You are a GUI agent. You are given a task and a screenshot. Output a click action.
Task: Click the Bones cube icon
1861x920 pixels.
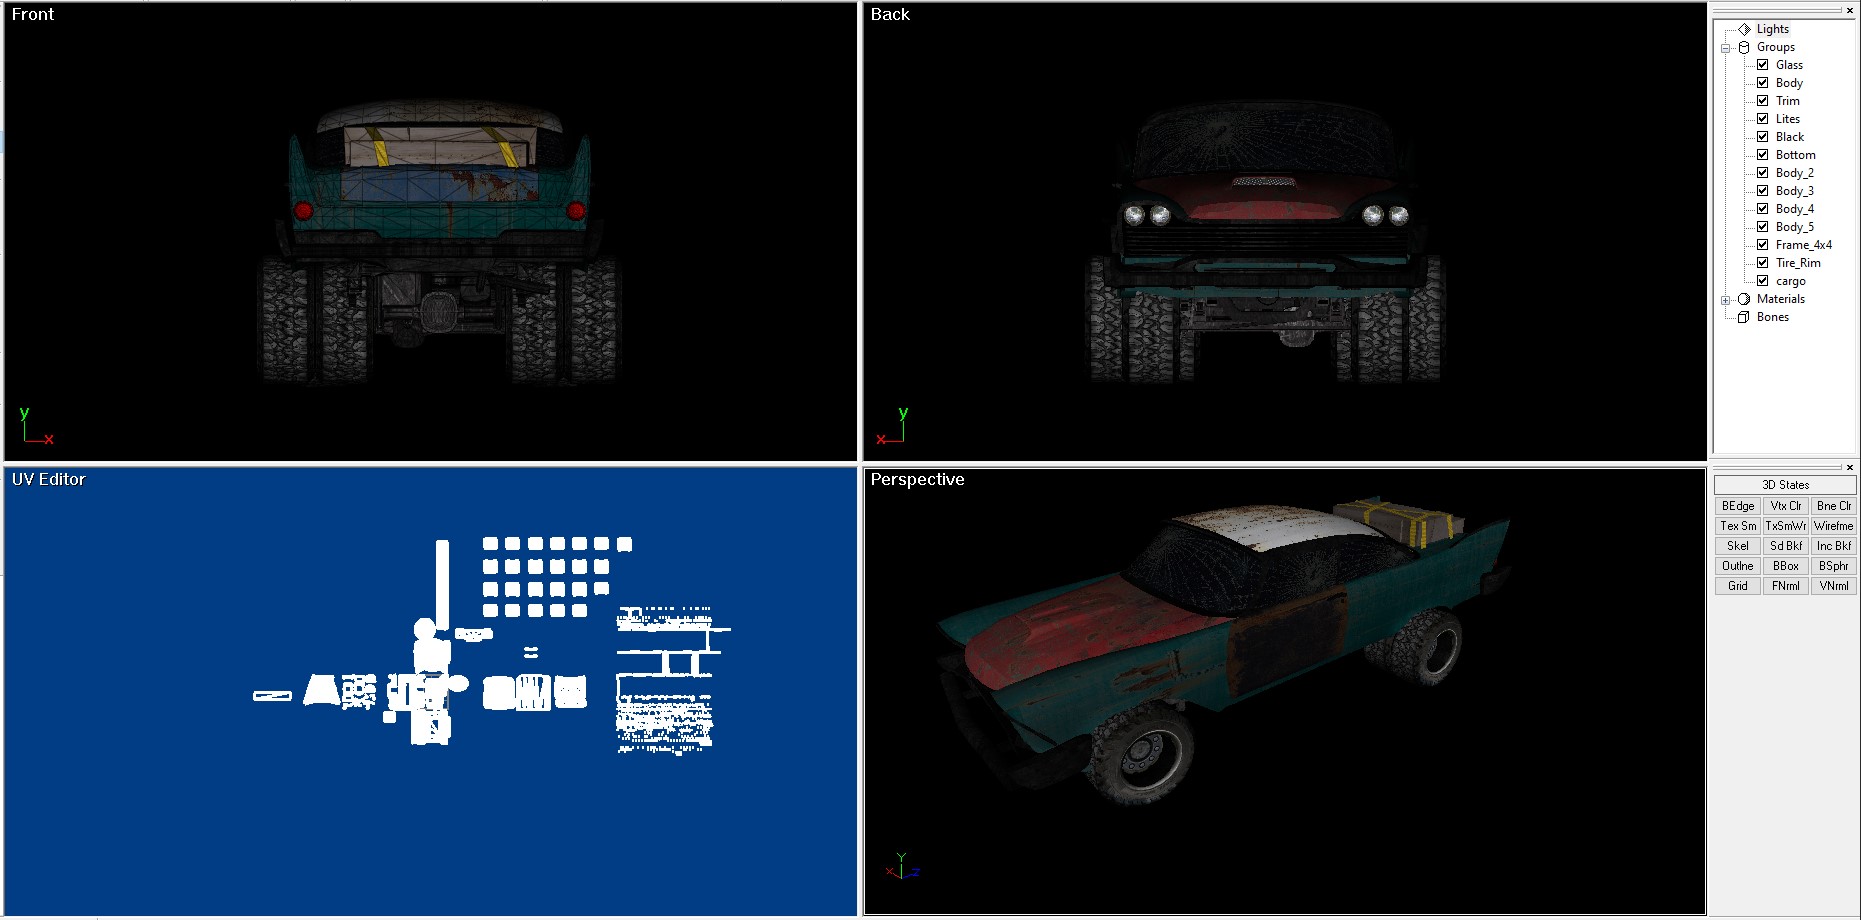[x=1744, y=317]
